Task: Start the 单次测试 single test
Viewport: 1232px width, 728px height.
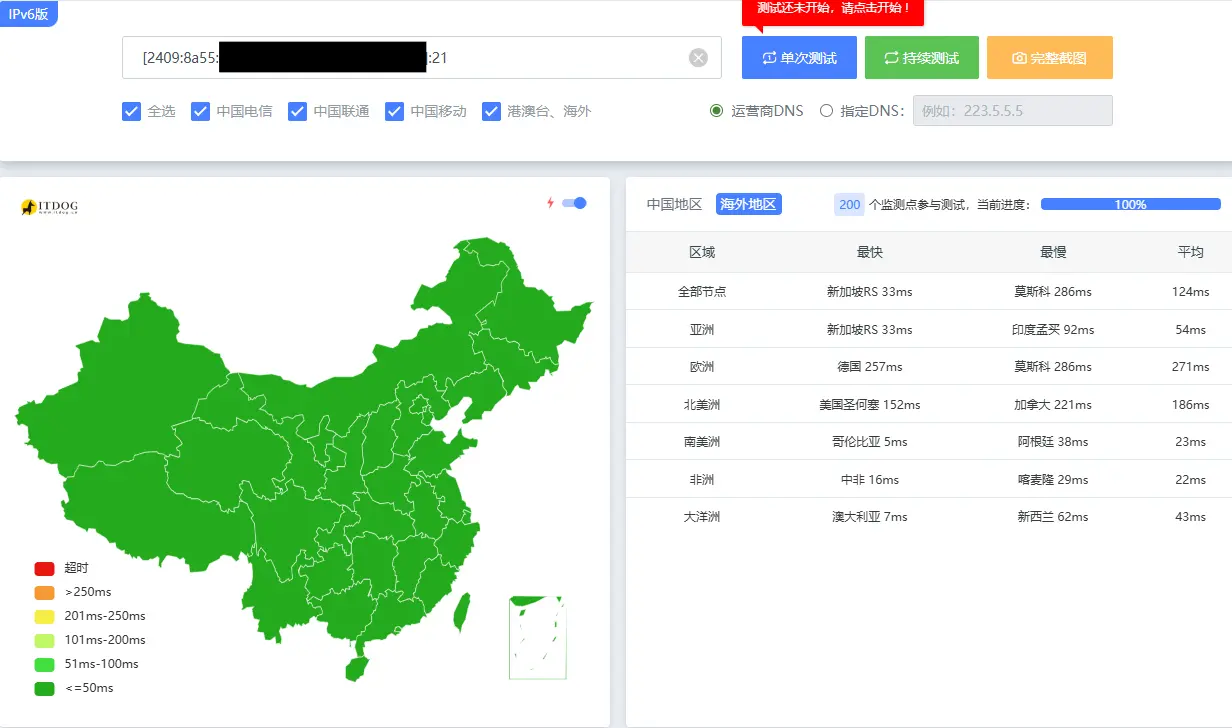Action: tap(799, 58)
